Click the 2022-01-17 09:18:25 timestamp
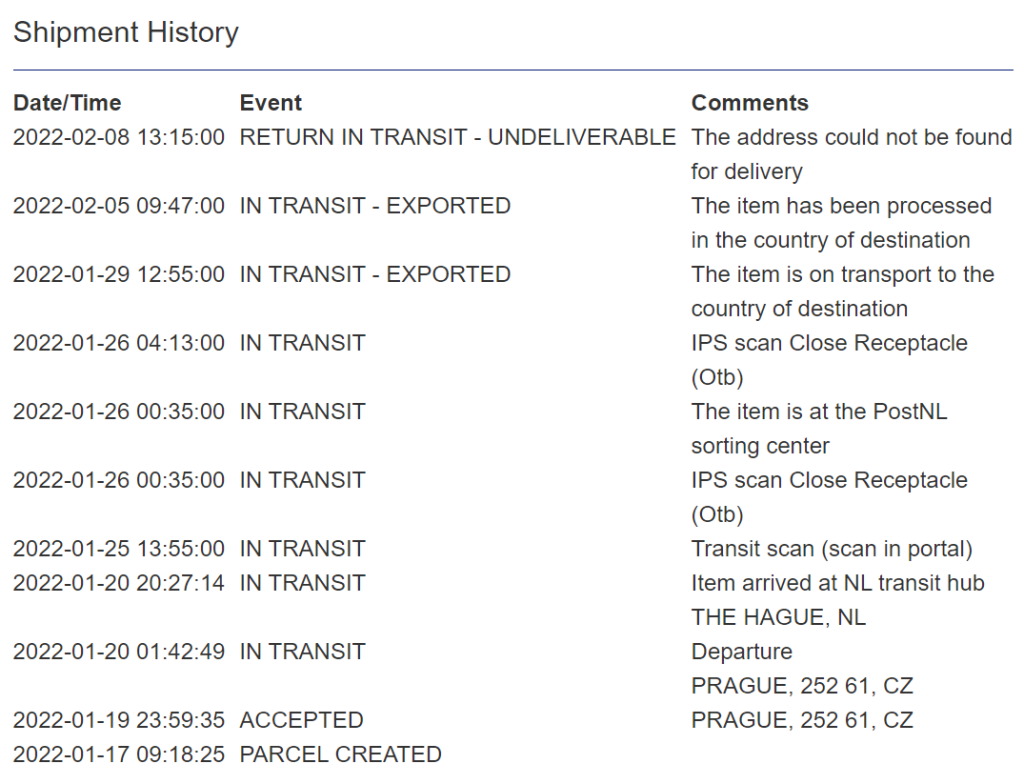Screen dimensions: 1024x784 [119, 754]
